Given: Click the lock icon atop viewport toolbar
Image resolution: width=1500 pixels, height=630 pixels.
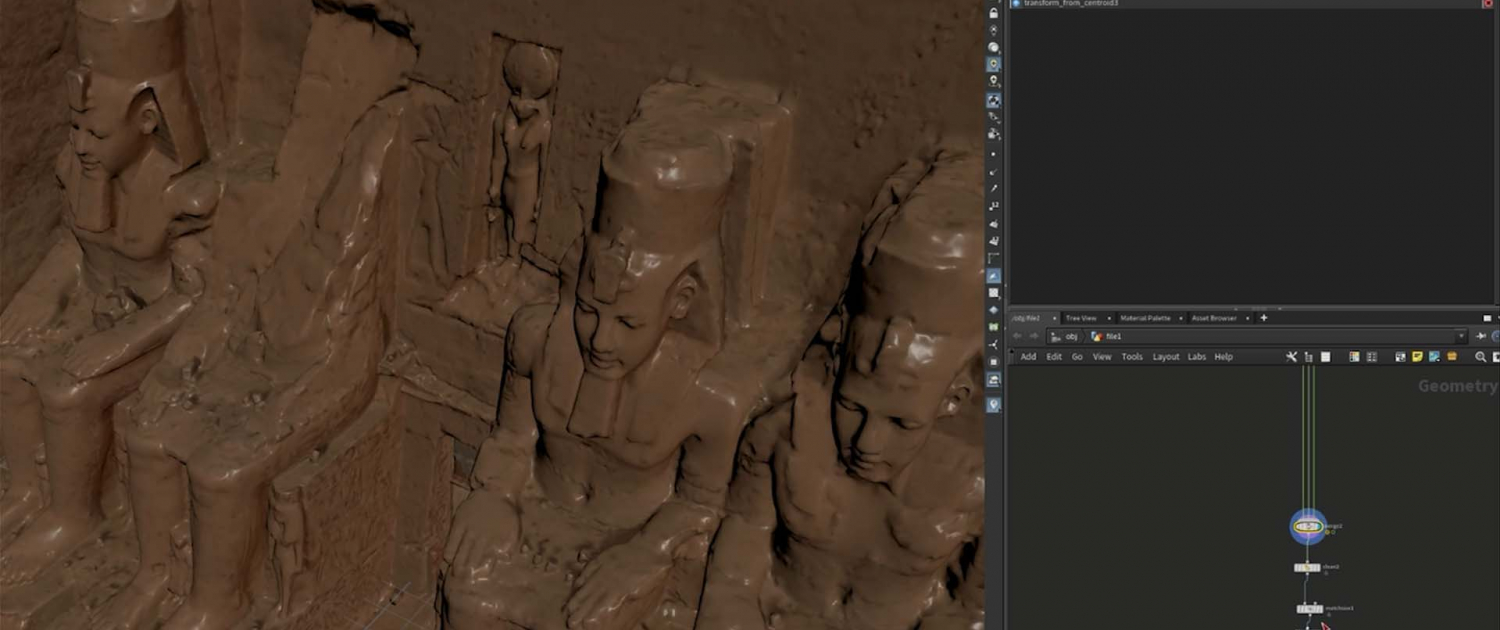Looking at the screenshot, I should [993, 14].
